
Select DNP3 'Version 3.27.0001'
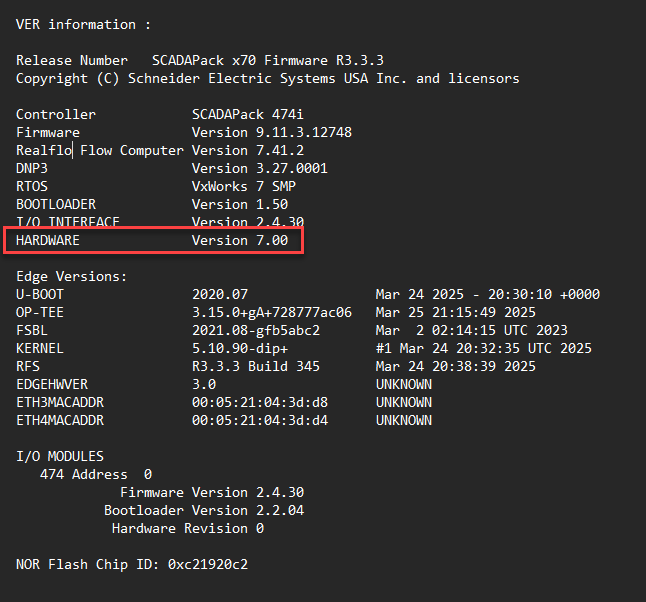point(260,168)
